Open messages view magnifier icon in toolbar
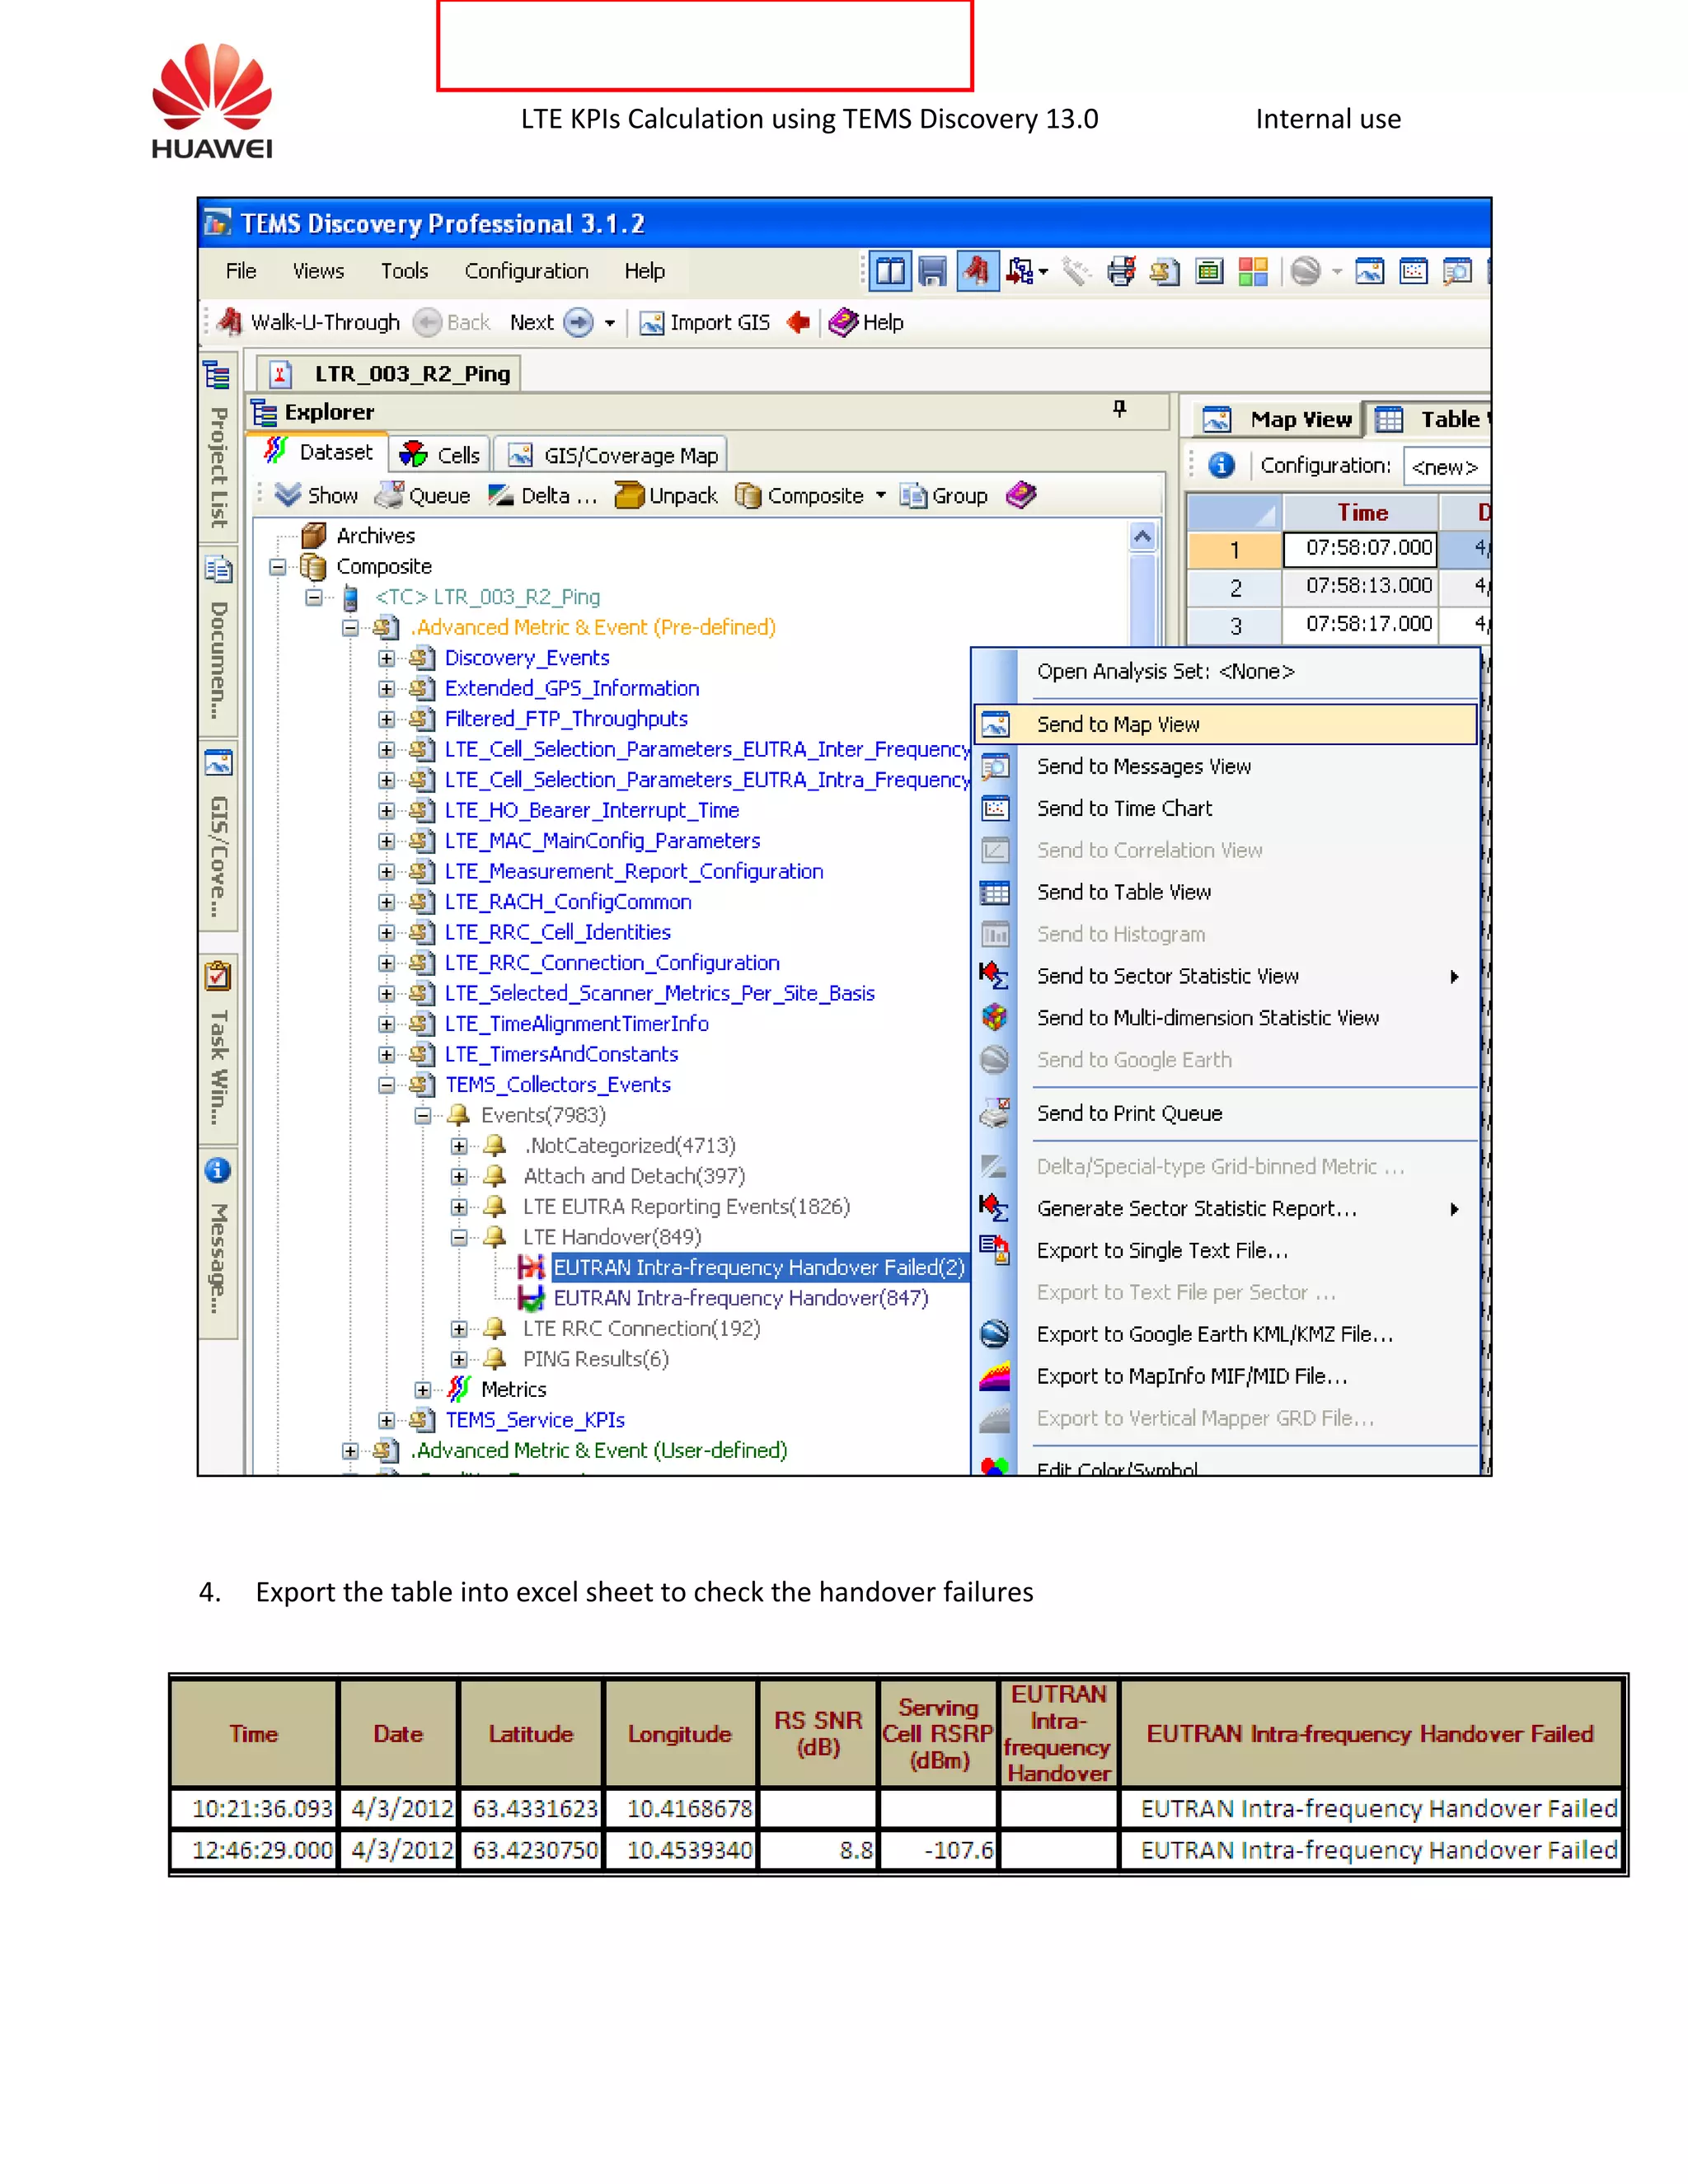 pyautogui.click(x=1457, y=271)
